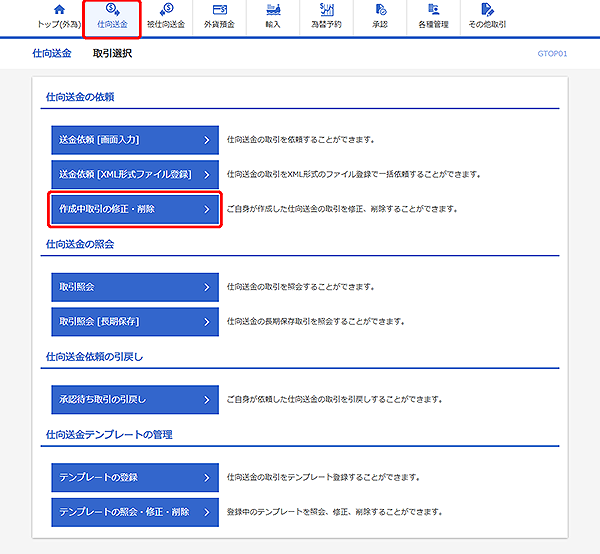
Task: Open the 為替予約 chart icon
Action: click(x=327, y=9)
